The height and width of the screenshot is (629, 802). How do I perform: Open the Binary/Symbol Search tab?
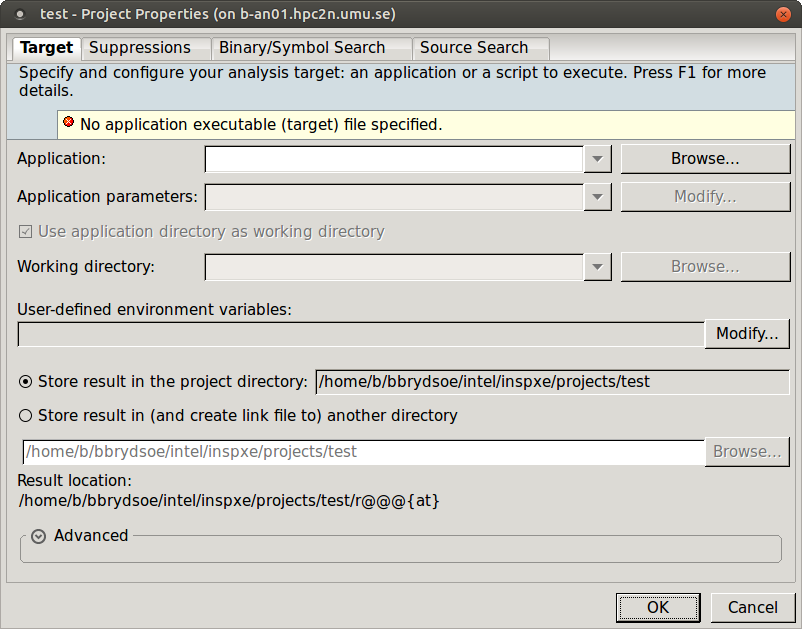[302, 48]
